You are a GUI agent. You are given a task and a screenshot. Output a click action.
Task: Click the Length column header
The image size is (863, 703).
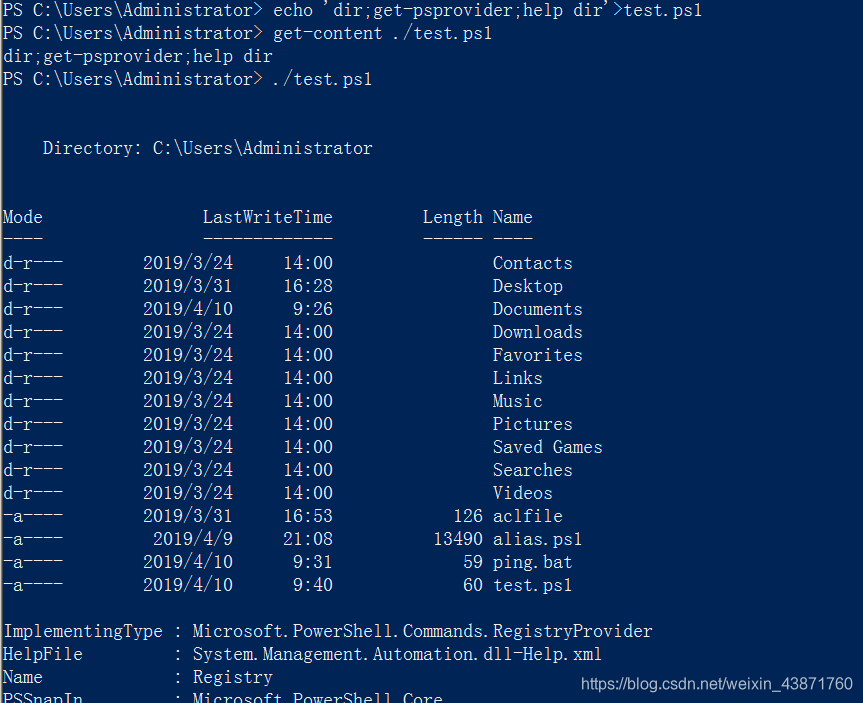pos(452,217)
